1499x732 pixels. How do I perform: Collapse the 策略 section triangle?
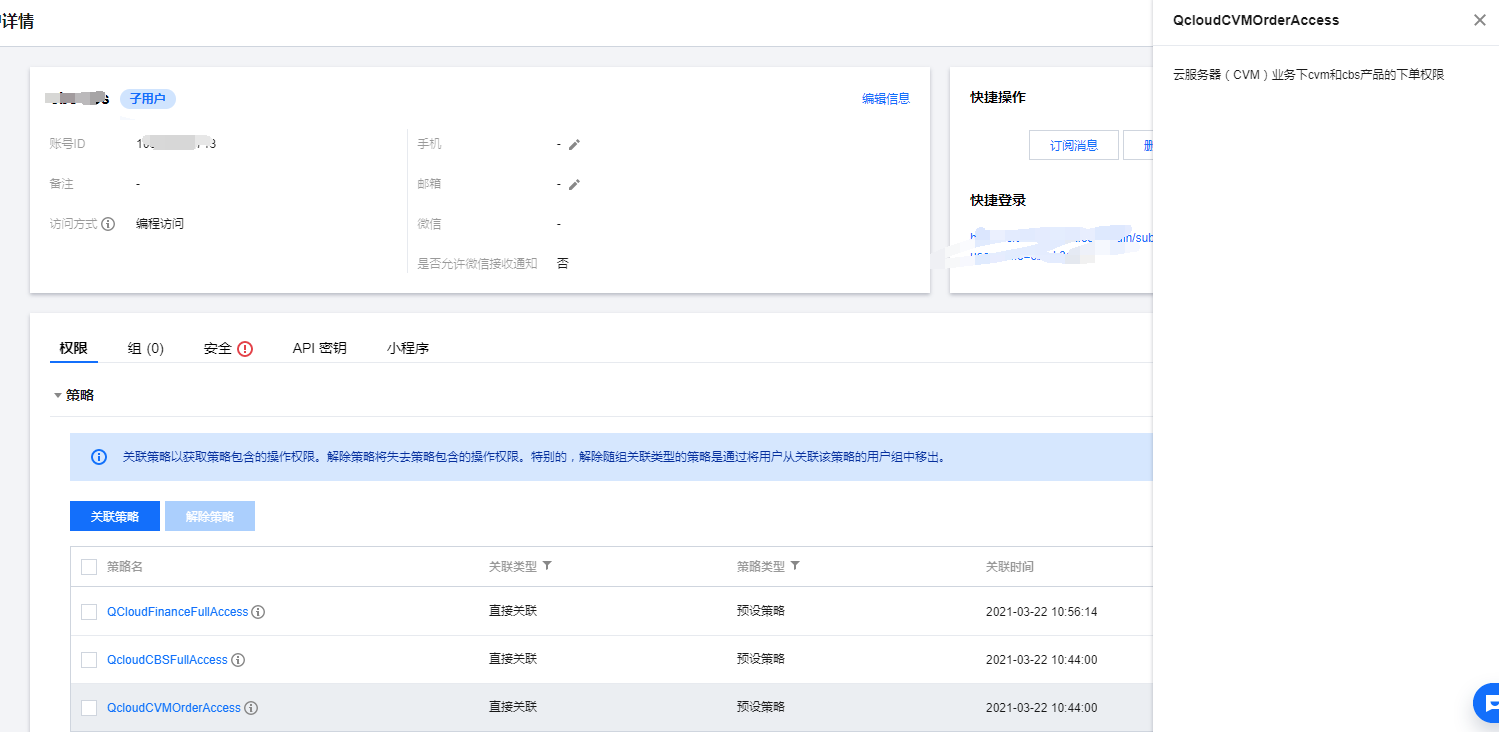click(x=57, y=396)
